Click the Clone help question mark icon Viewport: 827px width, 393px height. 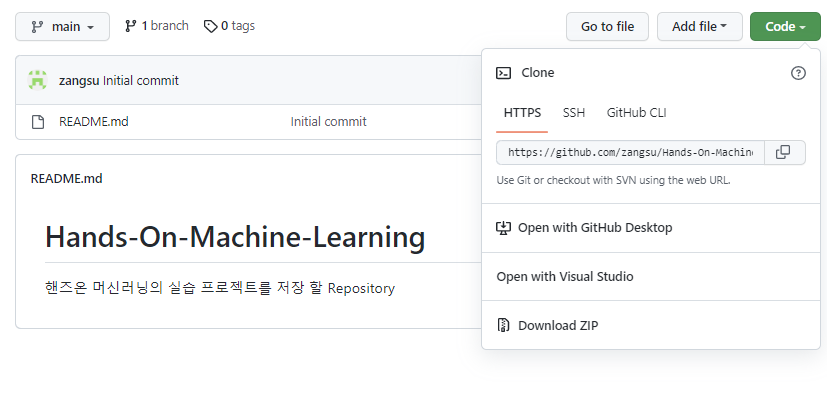(799, 73)
